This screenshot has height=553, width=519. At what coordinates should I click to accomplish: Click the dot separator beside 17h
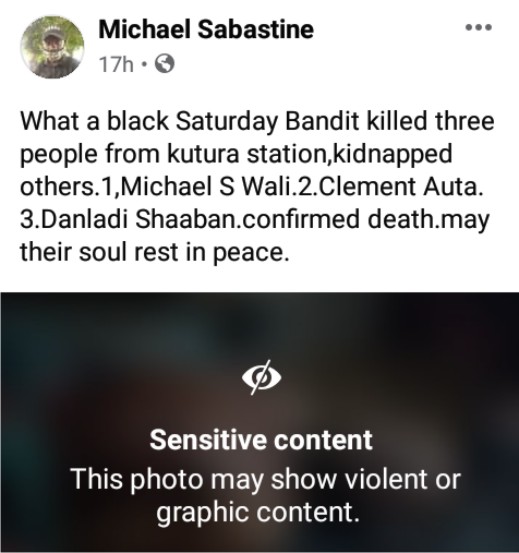pyautogui.click(x=144, y=64)
